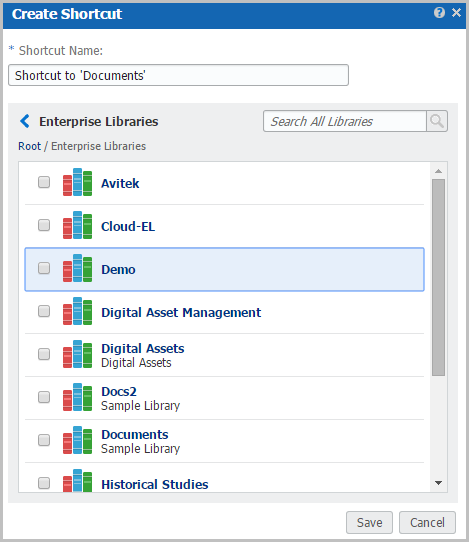Open the Docs2 library

pos(119,392)
